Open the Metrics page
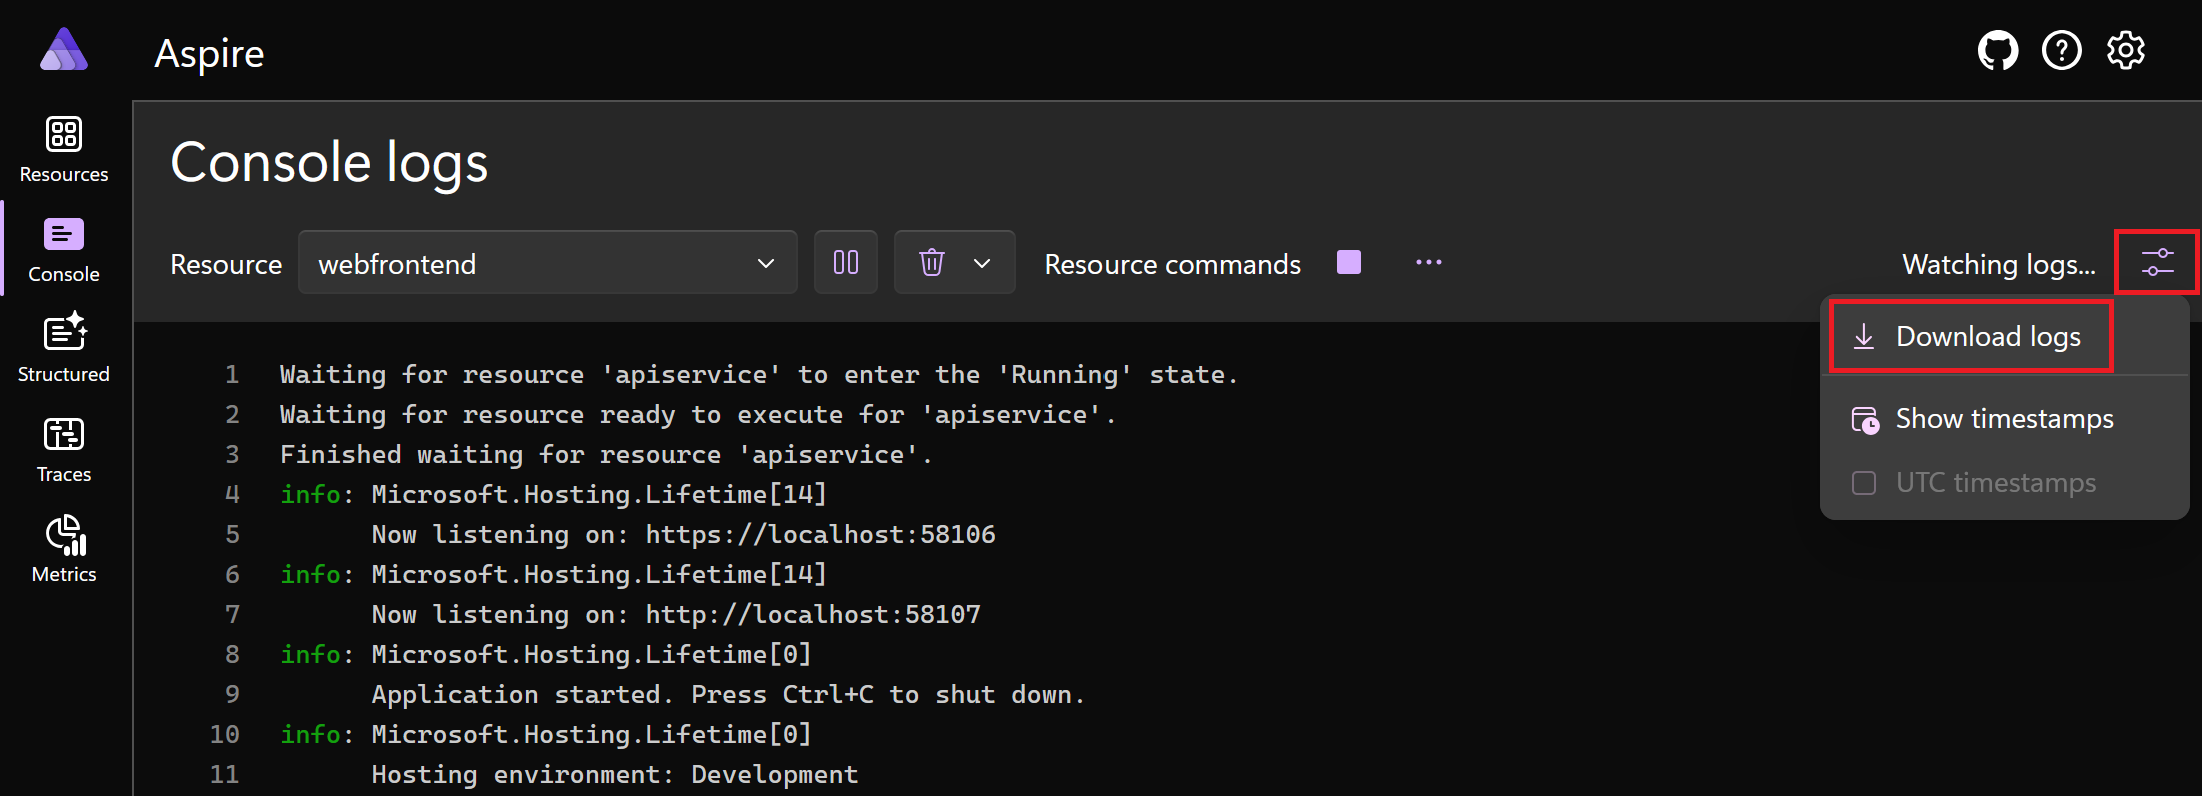 (x=64, y=550)
